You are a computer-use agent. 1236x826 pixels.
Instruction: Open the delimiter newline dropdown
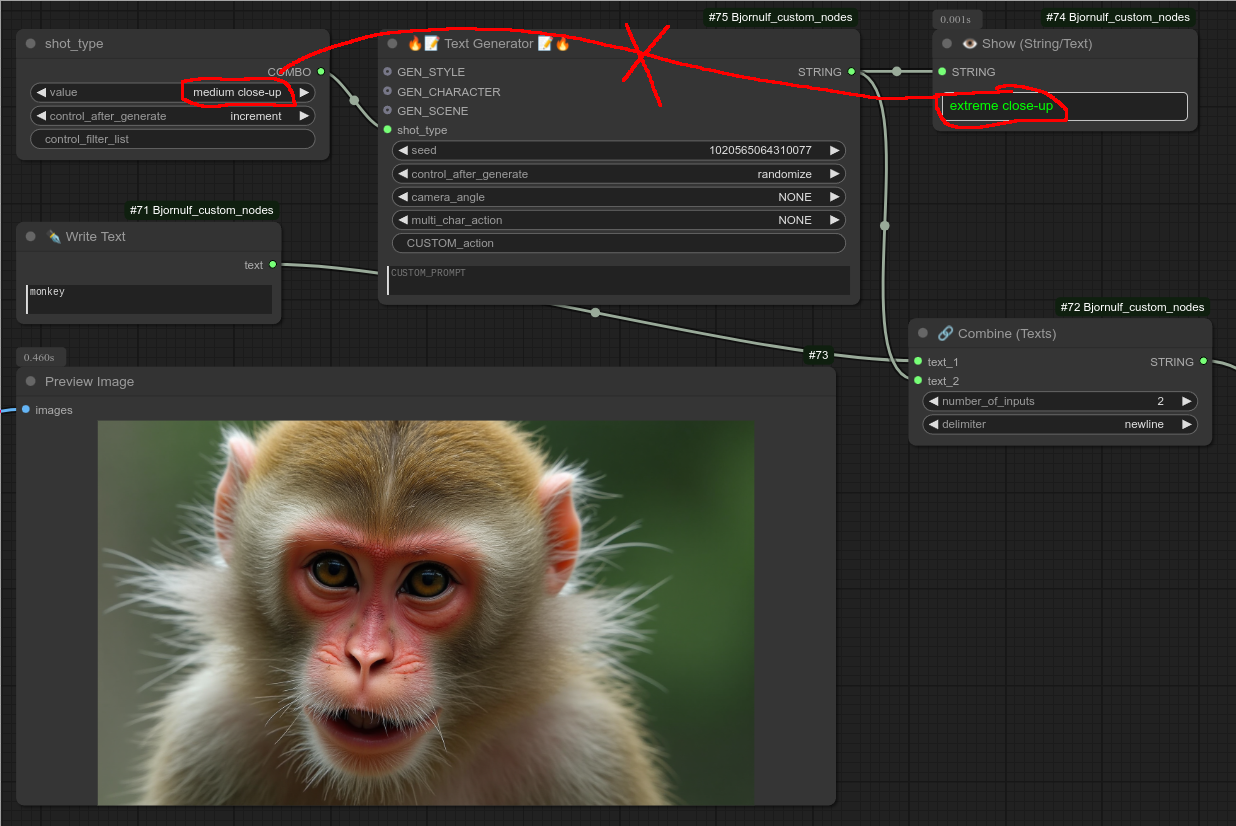(1059, 424)
